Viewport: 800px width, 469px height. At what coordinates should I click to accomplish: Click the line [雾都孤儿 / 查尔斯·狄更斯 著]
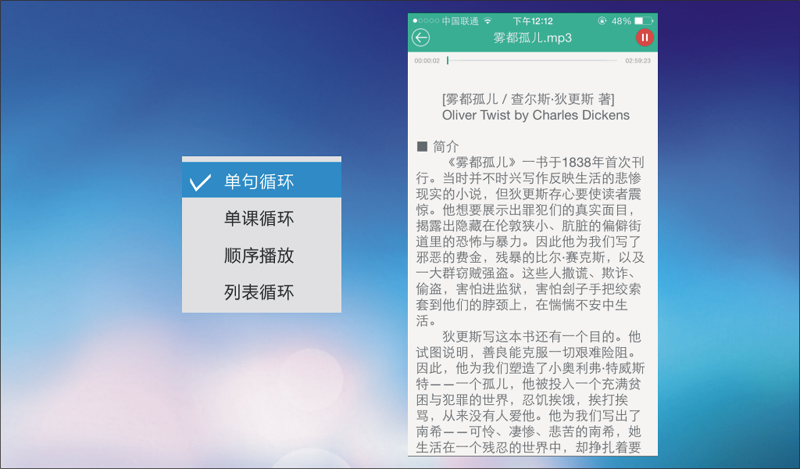click(x=528, y=99)
